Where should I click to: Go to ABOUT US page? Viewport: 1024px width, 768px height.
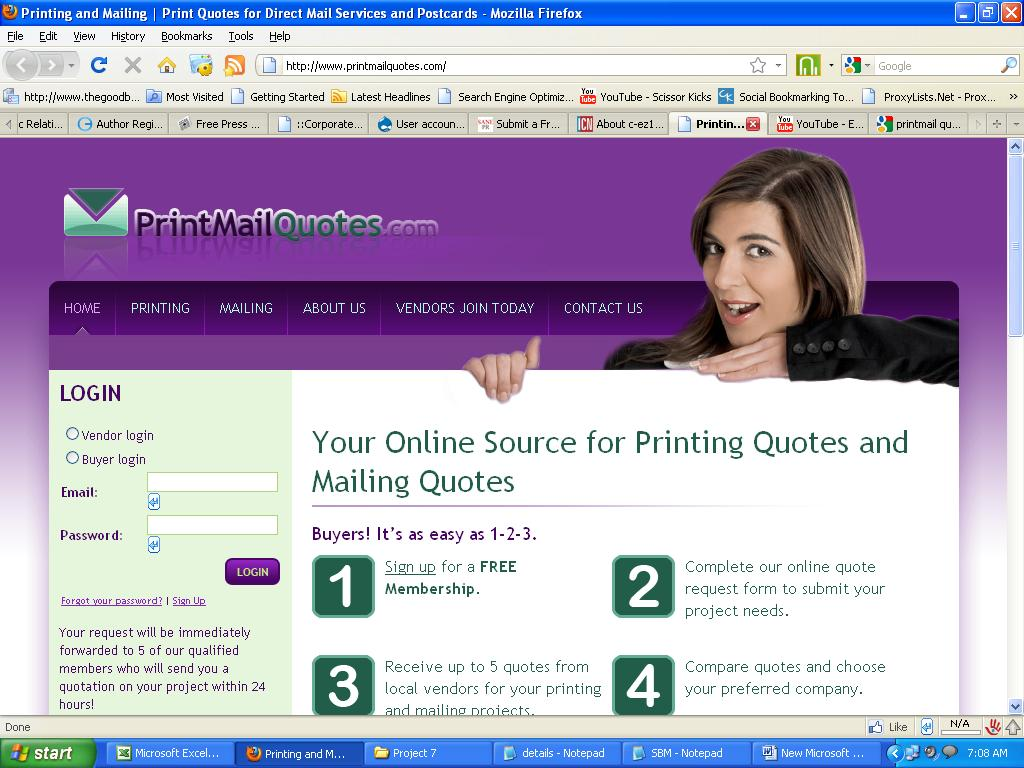pyautogui.click(x=334, y=308)
